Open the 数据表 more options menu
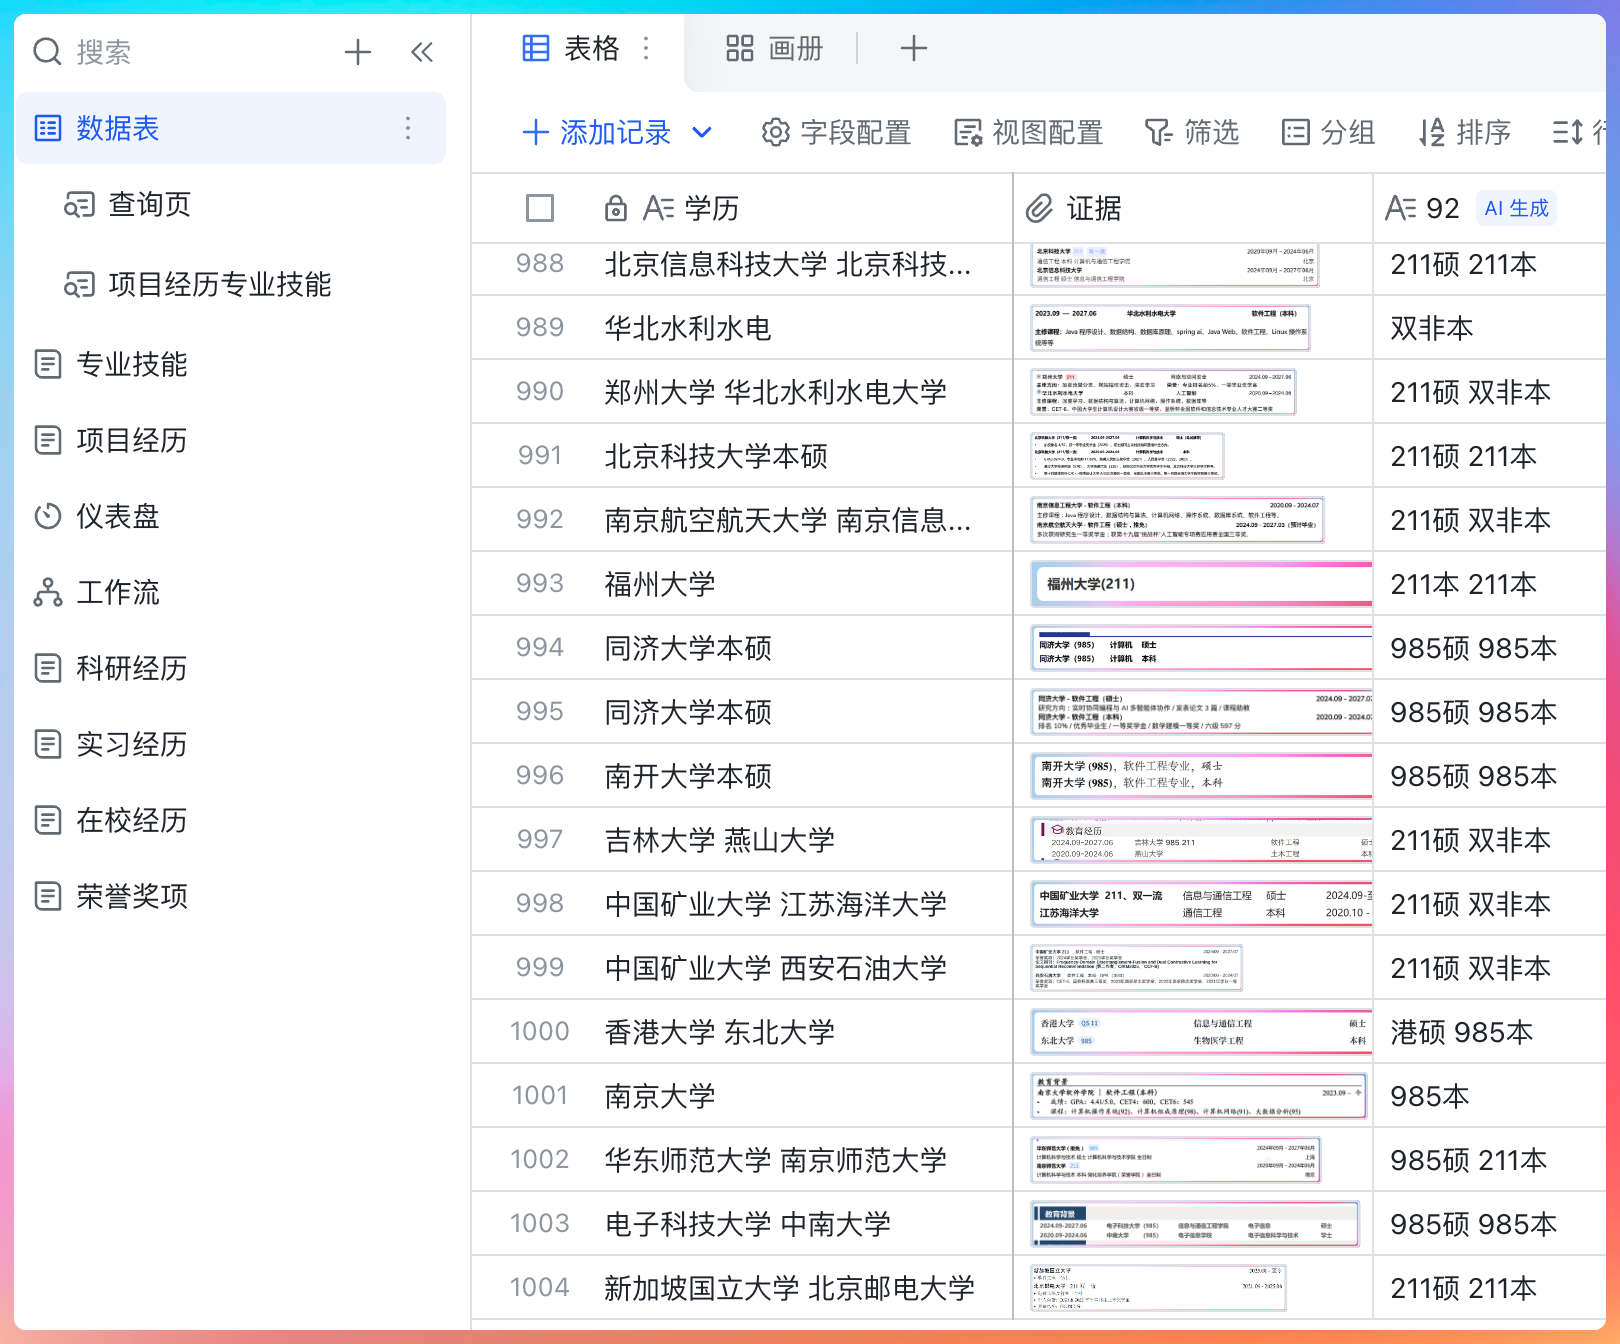The height and width of the screenshot is (1344, 1620). tap(407, 128)
